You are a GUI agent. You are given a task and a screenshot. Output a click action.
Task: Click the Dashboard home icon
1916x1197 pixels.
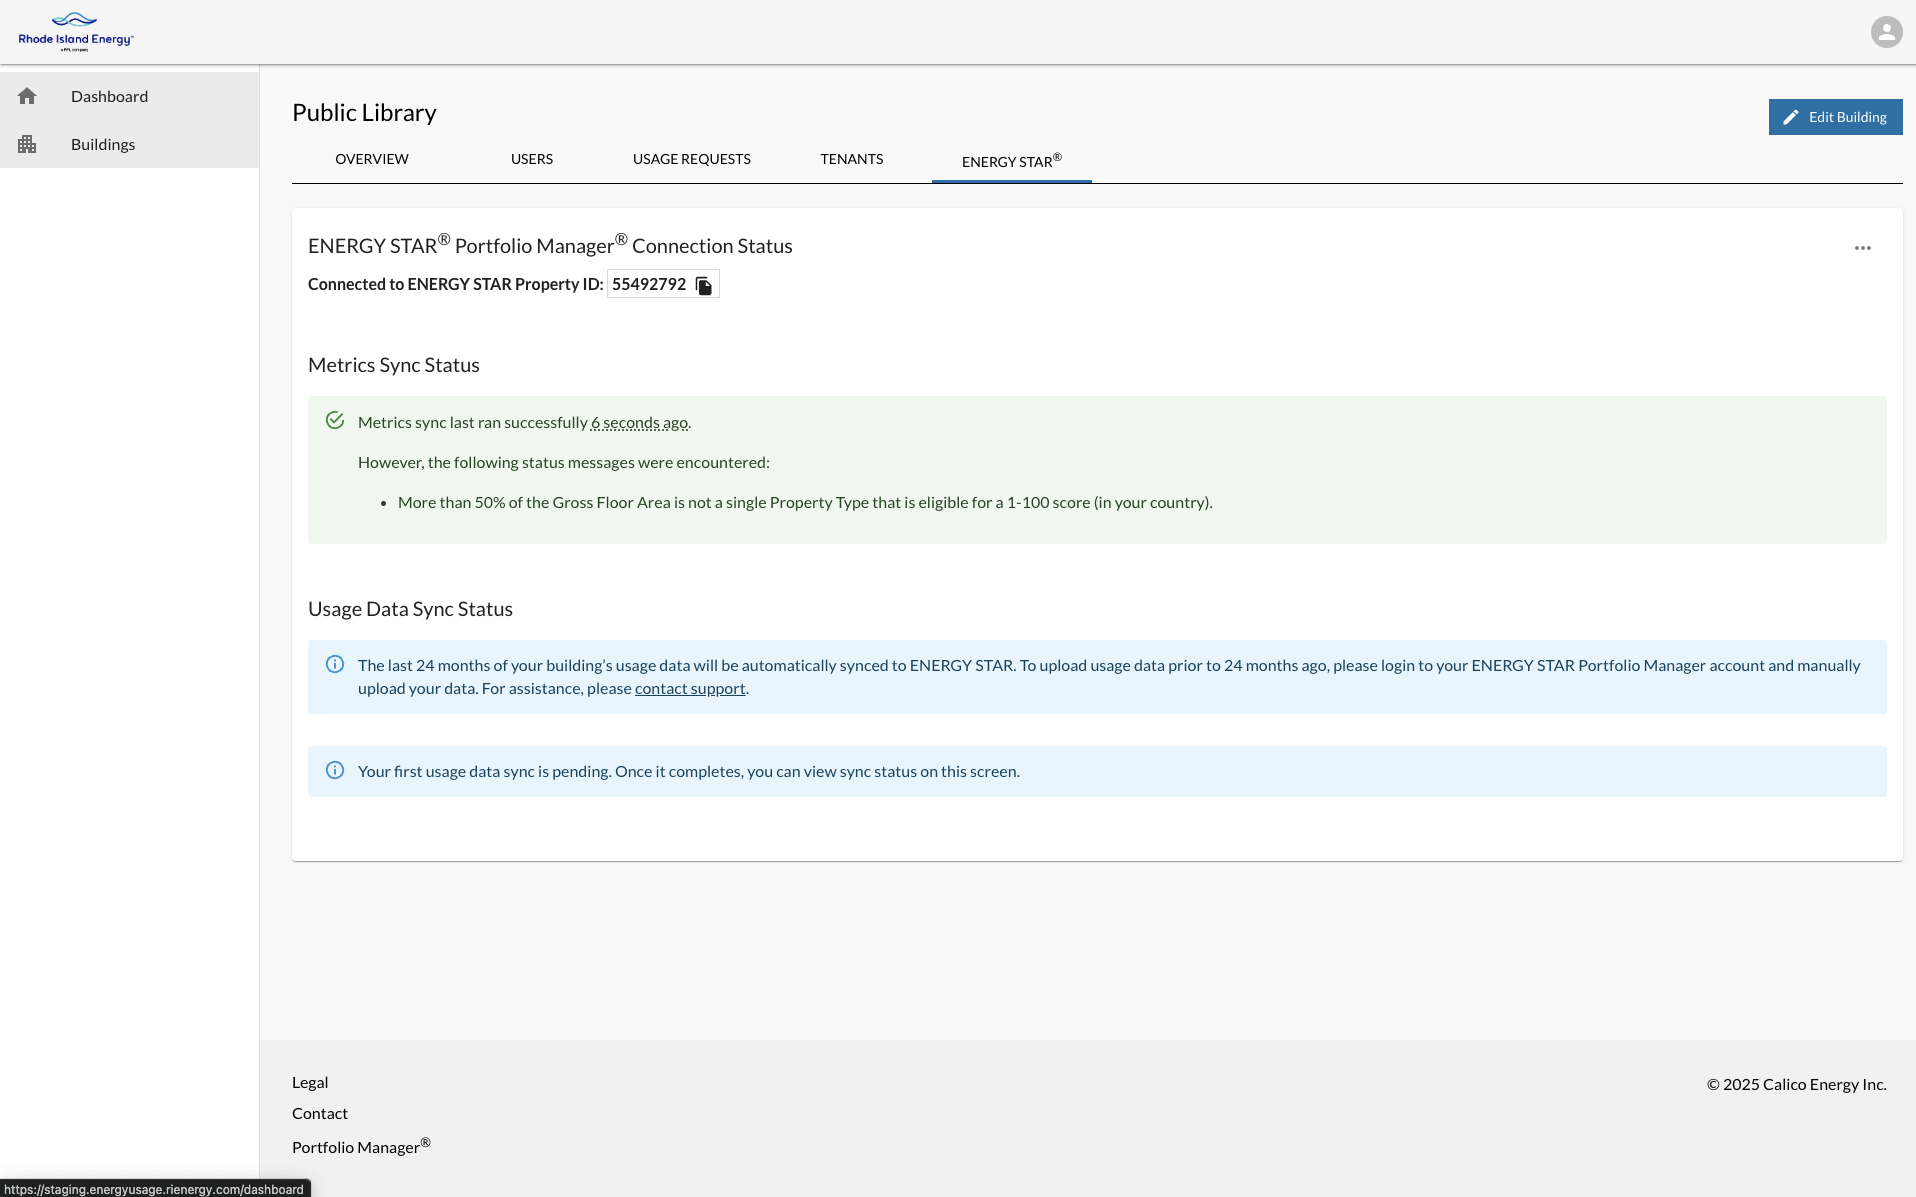27,96
